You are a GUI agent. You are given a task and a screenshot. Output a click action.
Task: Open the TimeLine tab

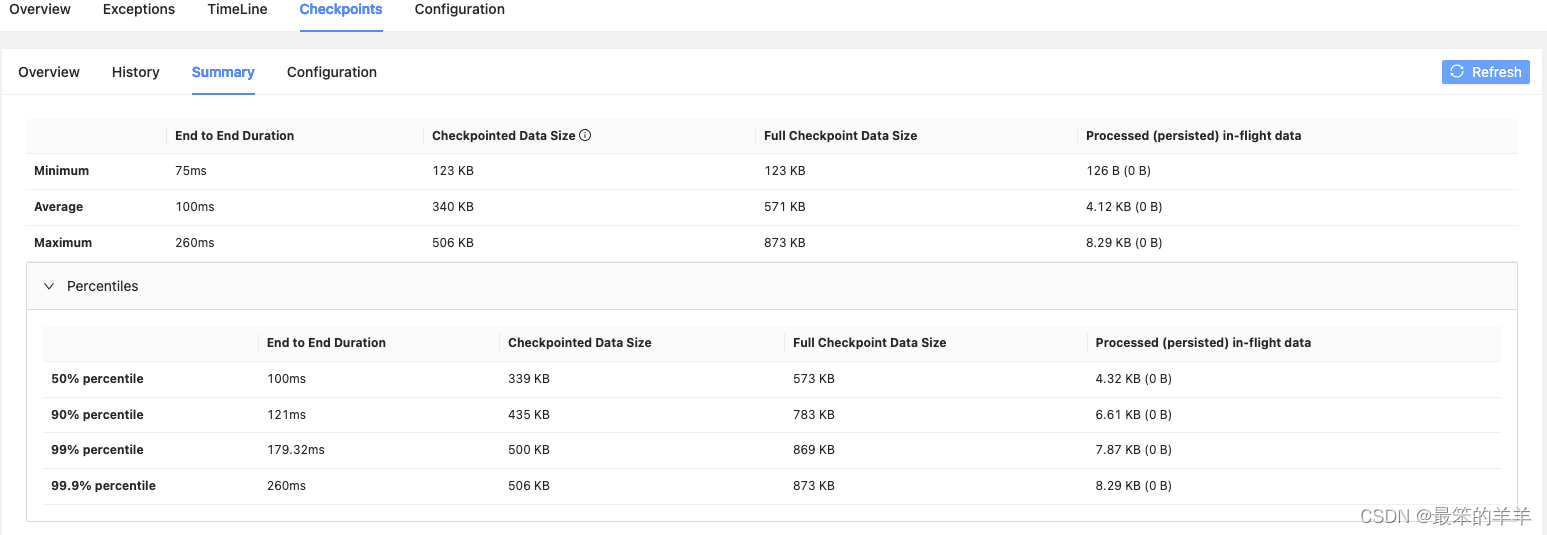coord(238,9)
